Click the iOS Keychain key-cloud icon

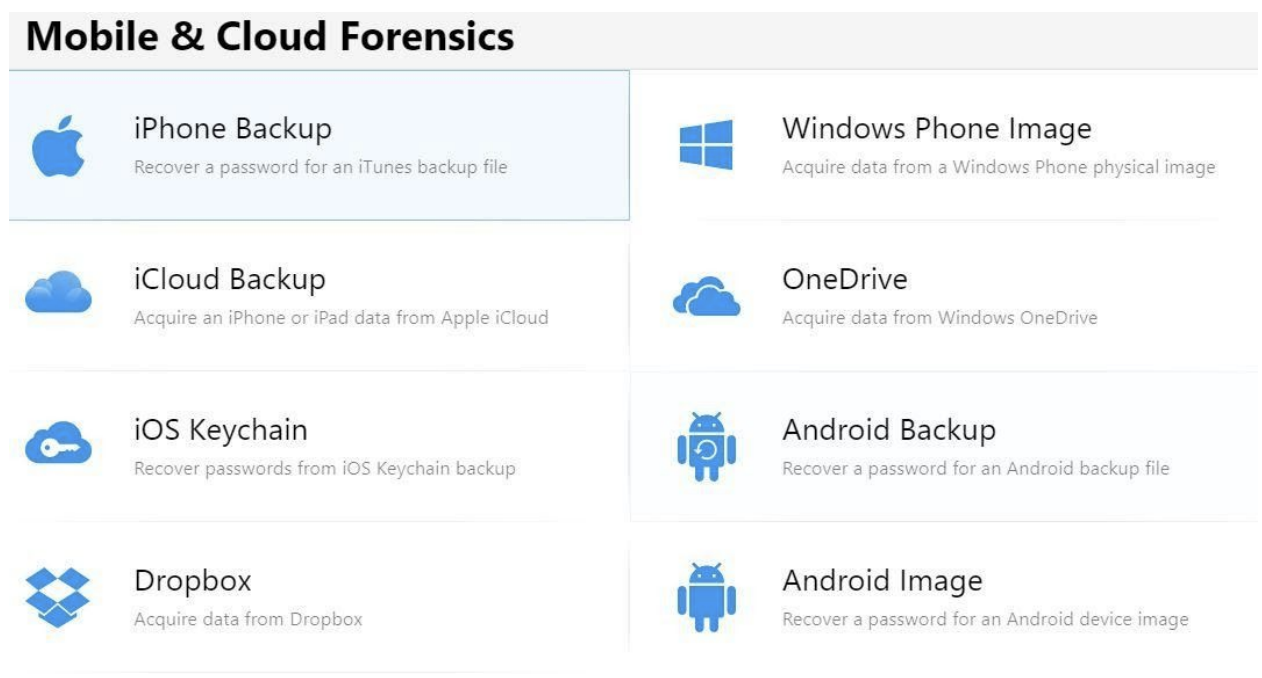coord(58,445)
